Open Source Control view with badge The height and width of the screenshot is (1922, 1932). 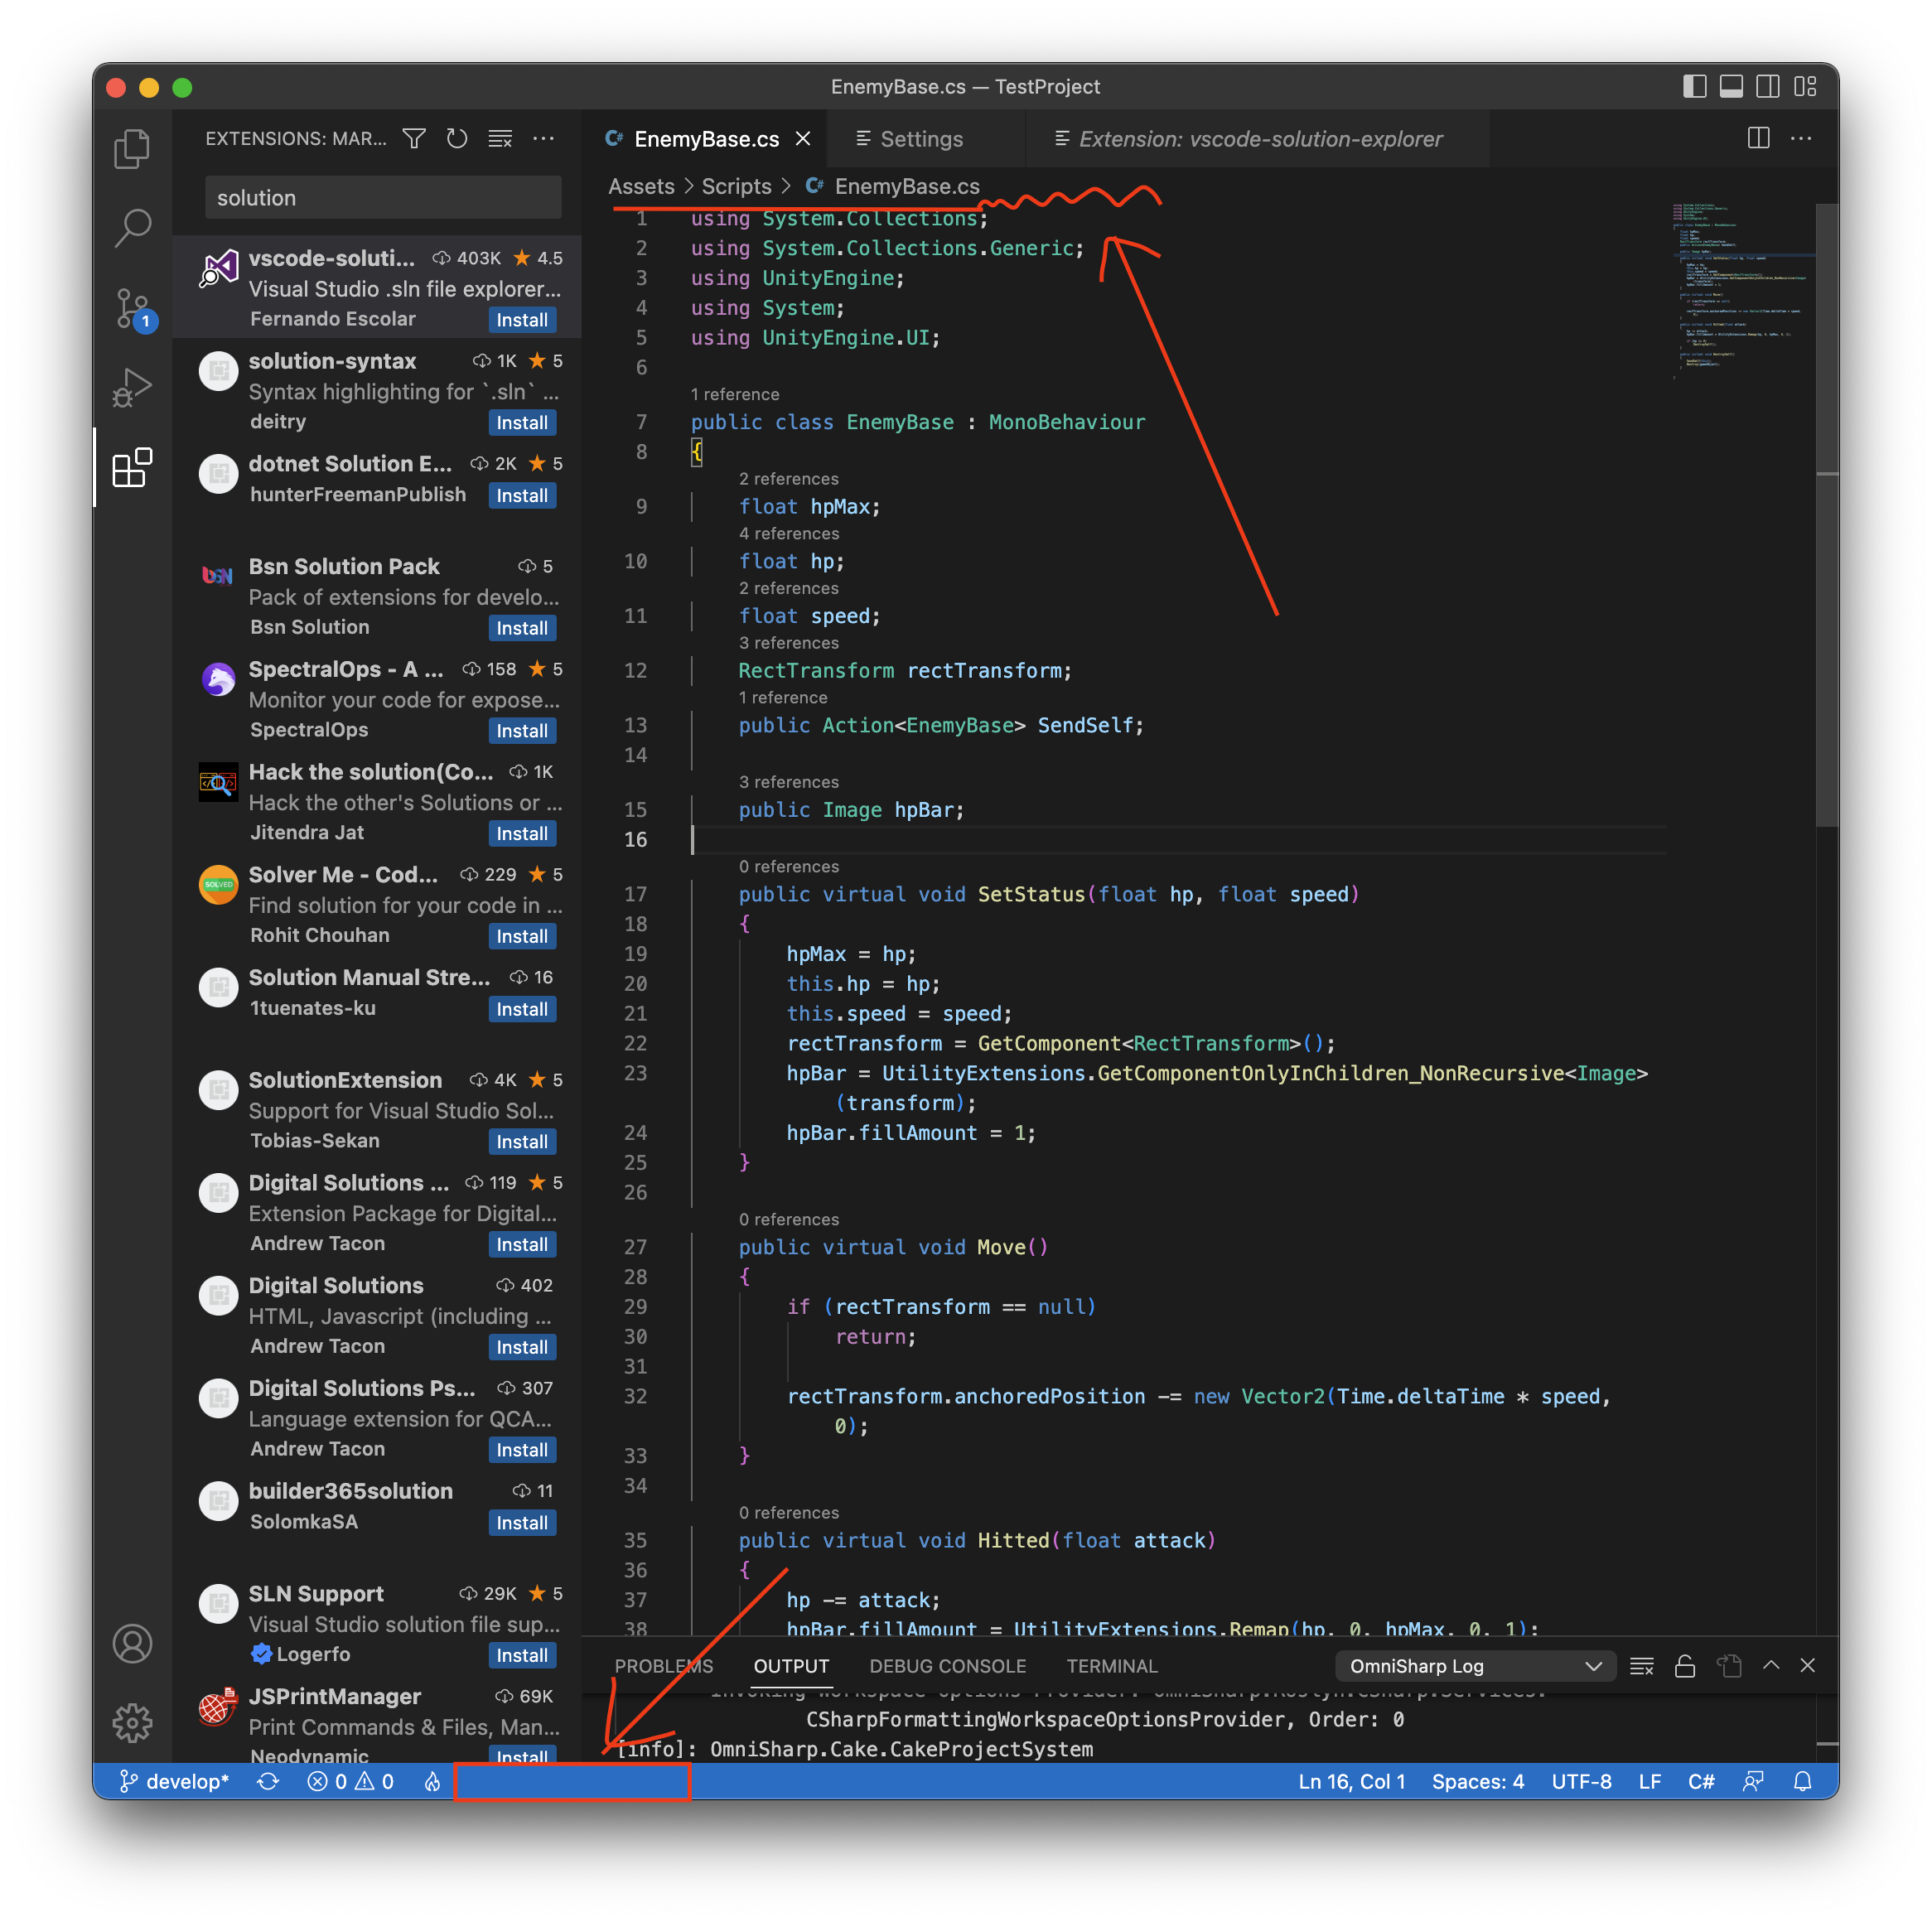click(x=132, y=308)
